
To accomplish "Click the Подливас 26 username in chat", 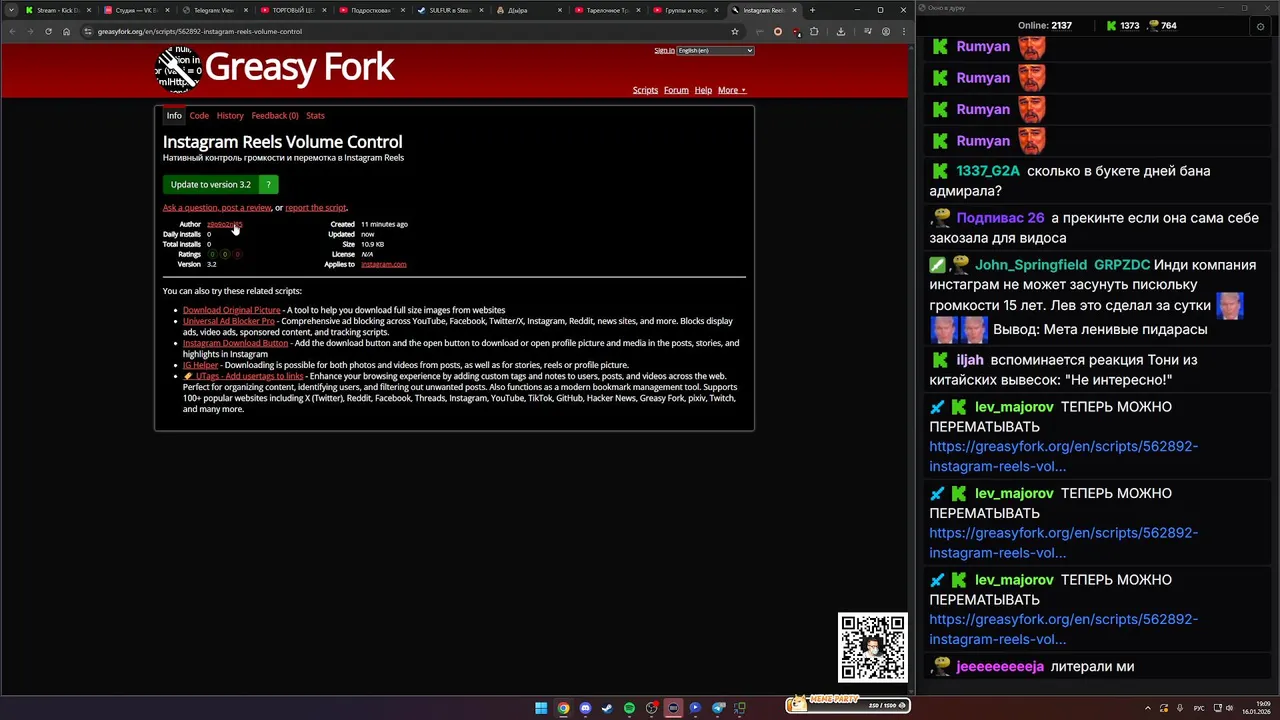I will point(1000,218).
